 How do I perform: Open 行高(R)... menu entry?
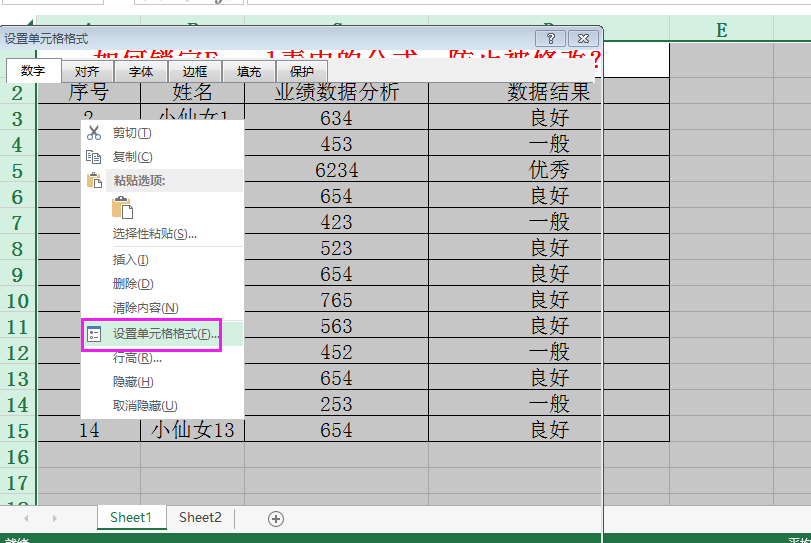coord(162,358)
